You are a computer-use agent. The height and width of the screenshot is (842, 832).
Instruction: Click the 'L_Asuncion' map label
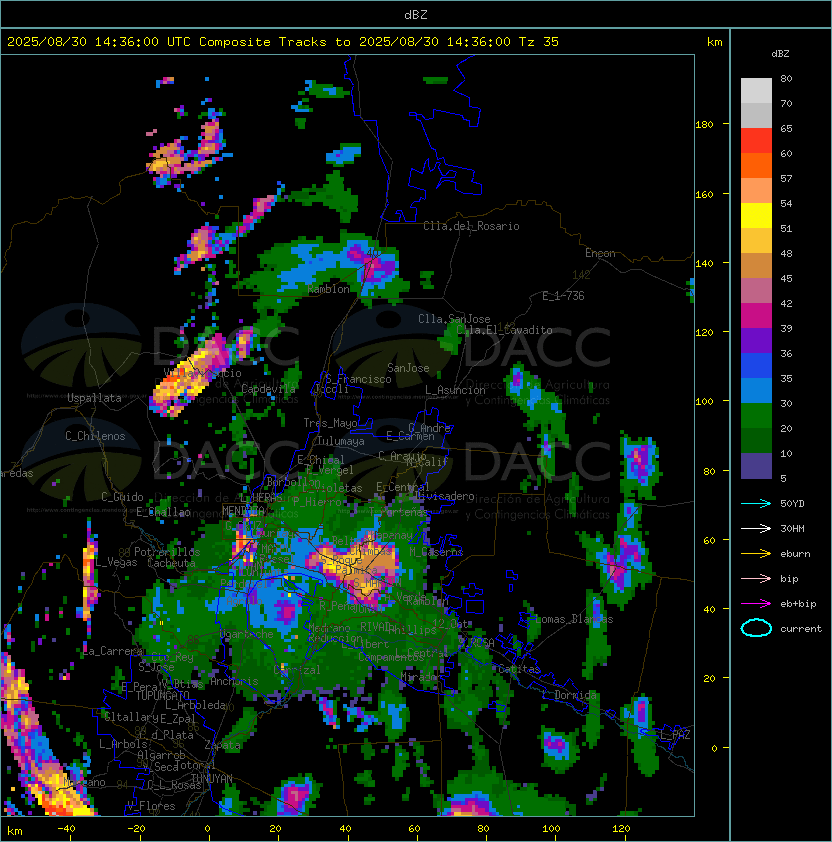(x=455, y=390)
